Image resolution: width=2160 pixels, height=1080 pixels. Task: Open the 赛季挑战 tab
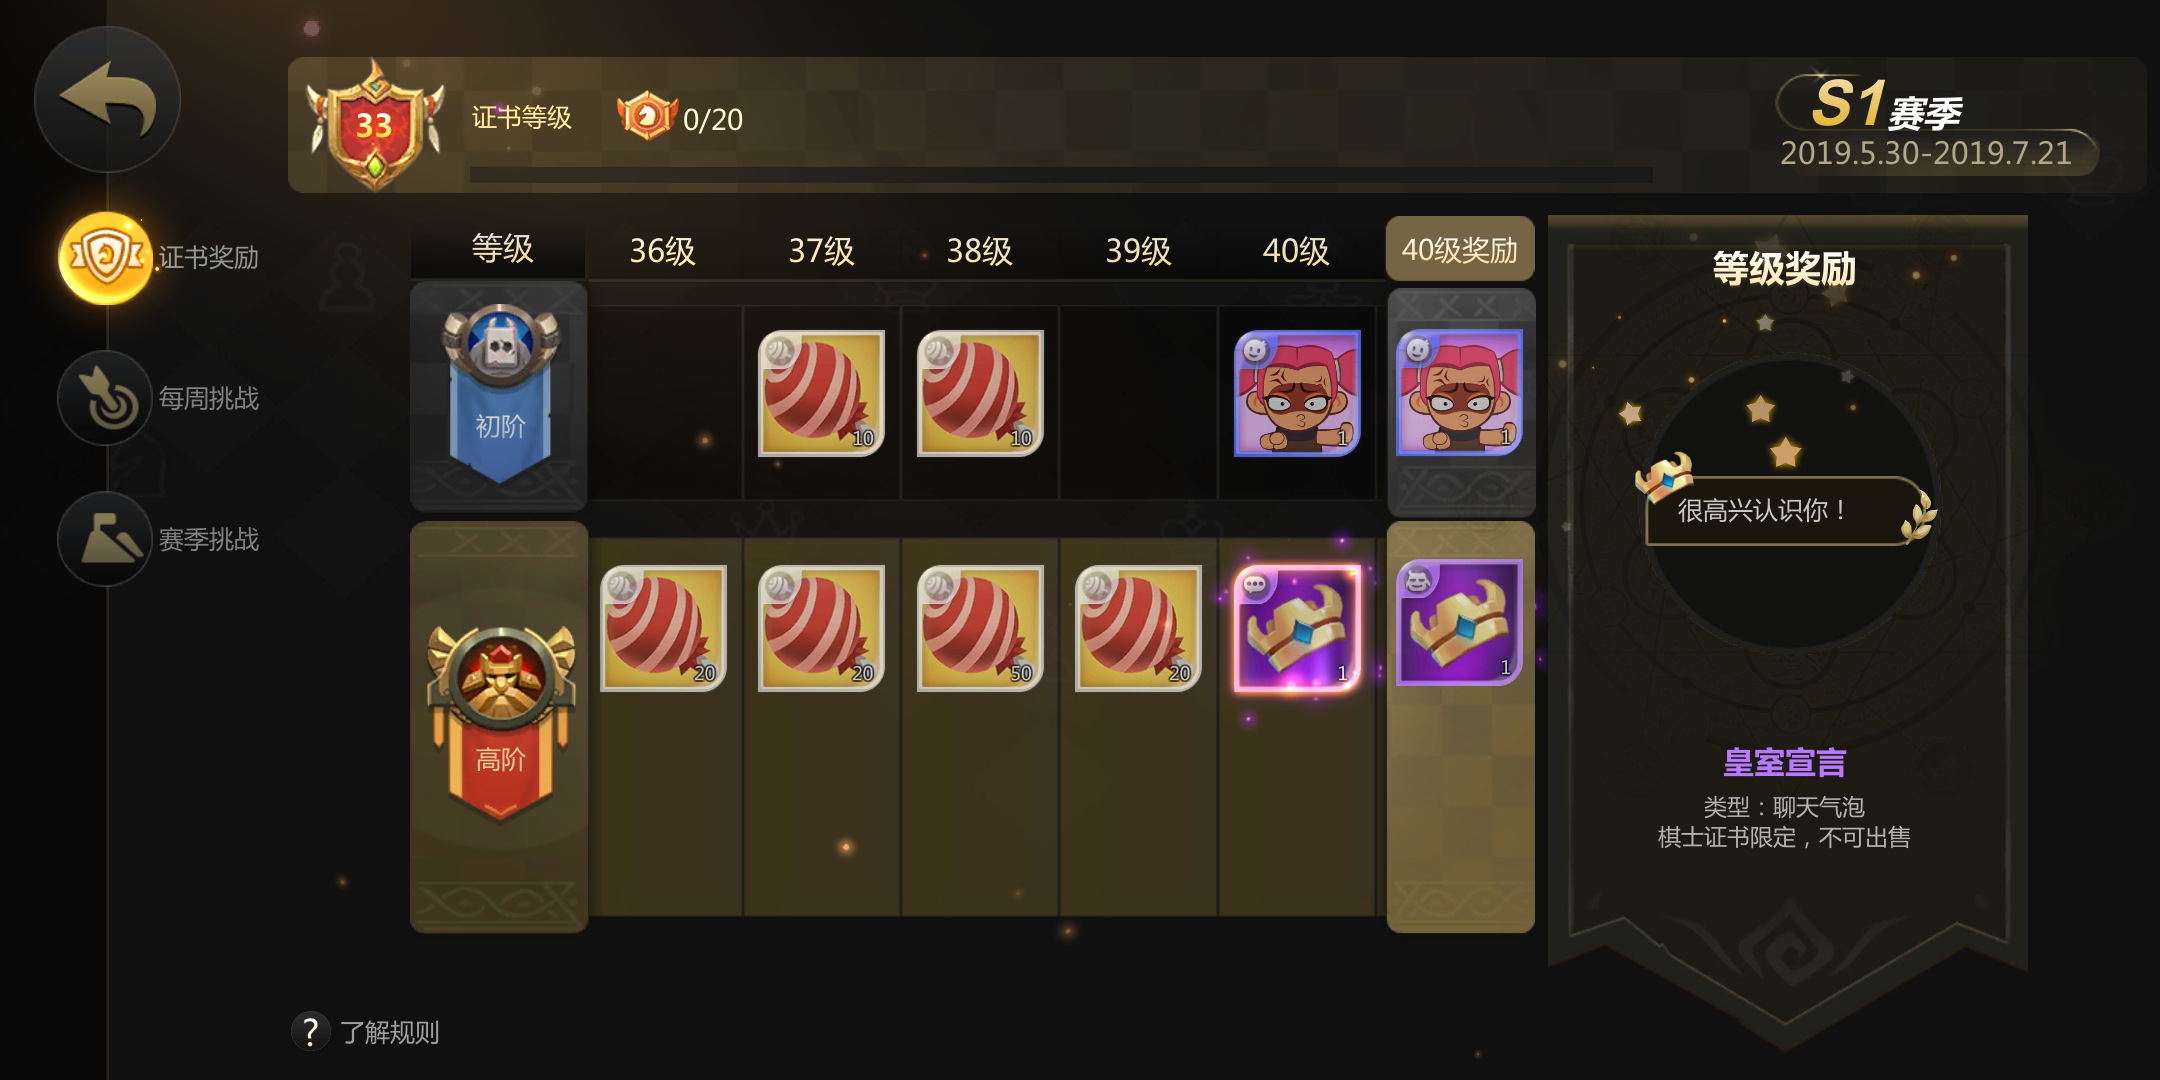[160, 539]
